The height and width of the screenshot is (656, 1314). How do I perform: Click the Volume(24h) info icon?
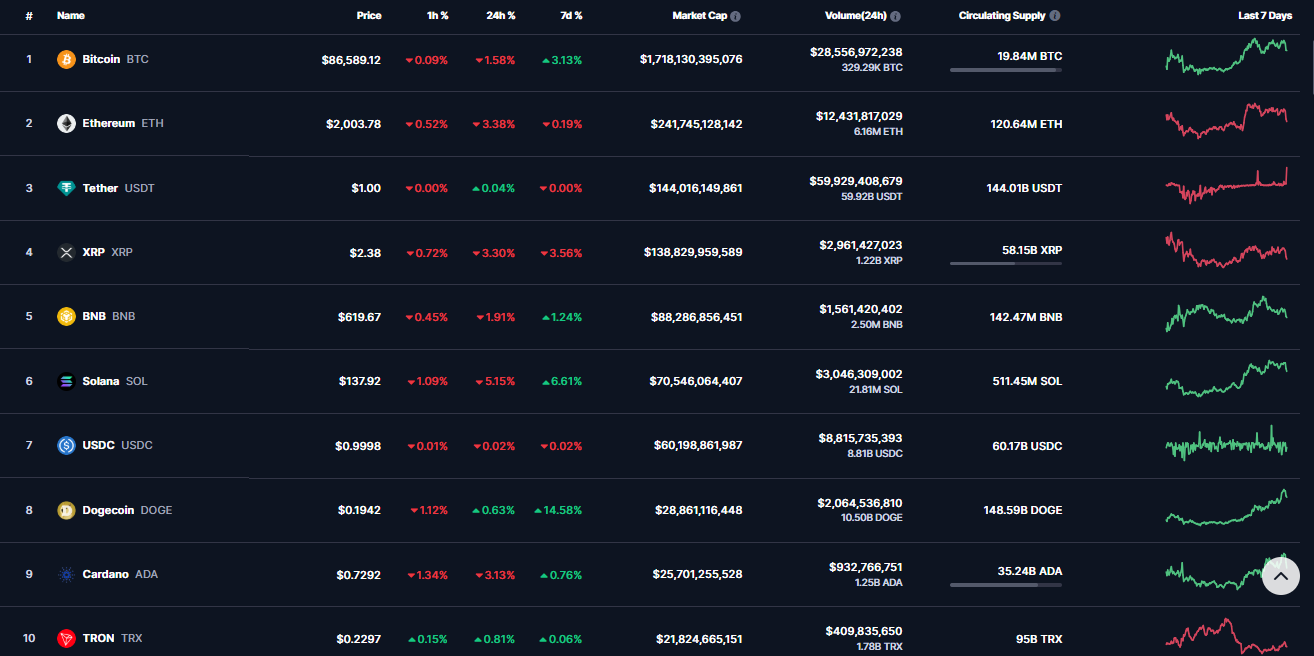(x=895, y=16)
